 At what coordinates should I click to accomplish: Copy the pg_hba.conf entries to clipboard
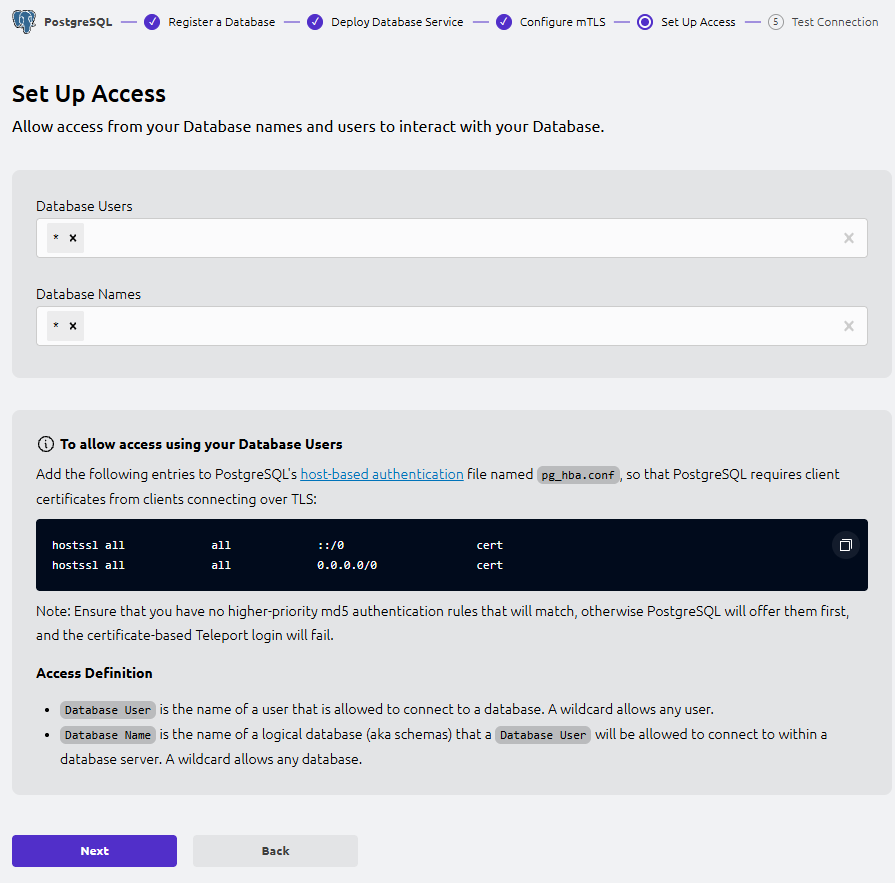tap(845, 545)
